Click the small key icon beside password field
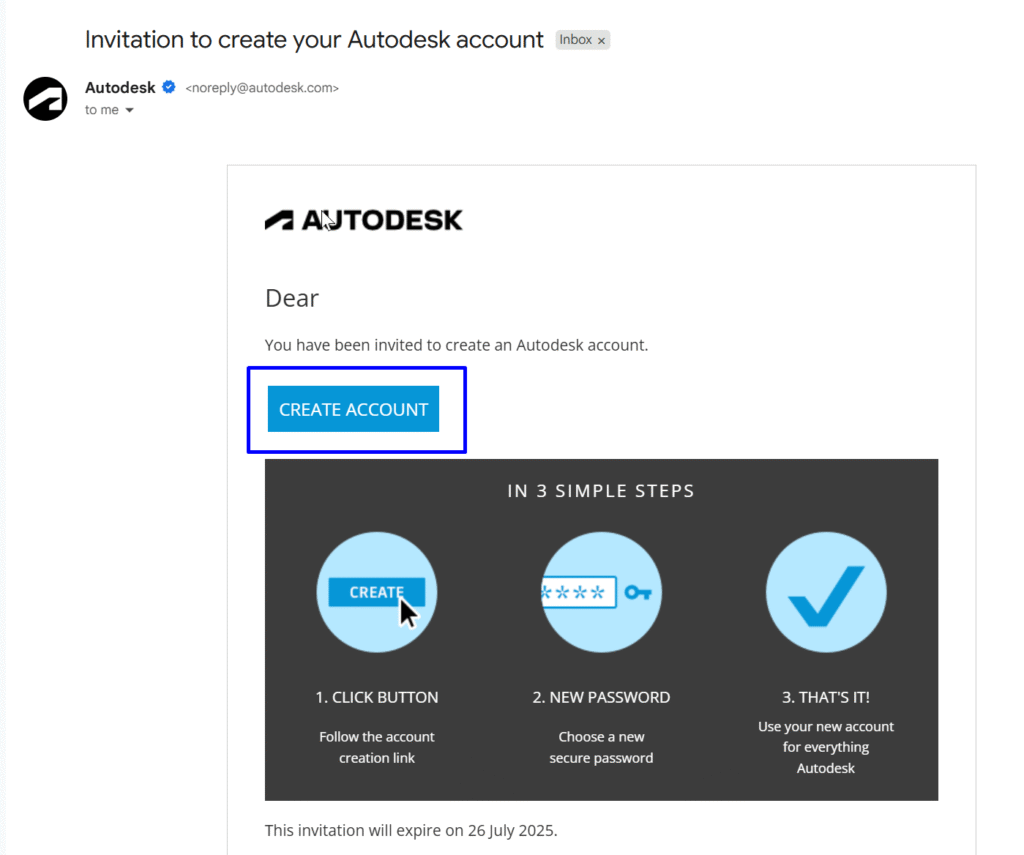The width and height of the screenshot is (1024, 855). (638, 592)
